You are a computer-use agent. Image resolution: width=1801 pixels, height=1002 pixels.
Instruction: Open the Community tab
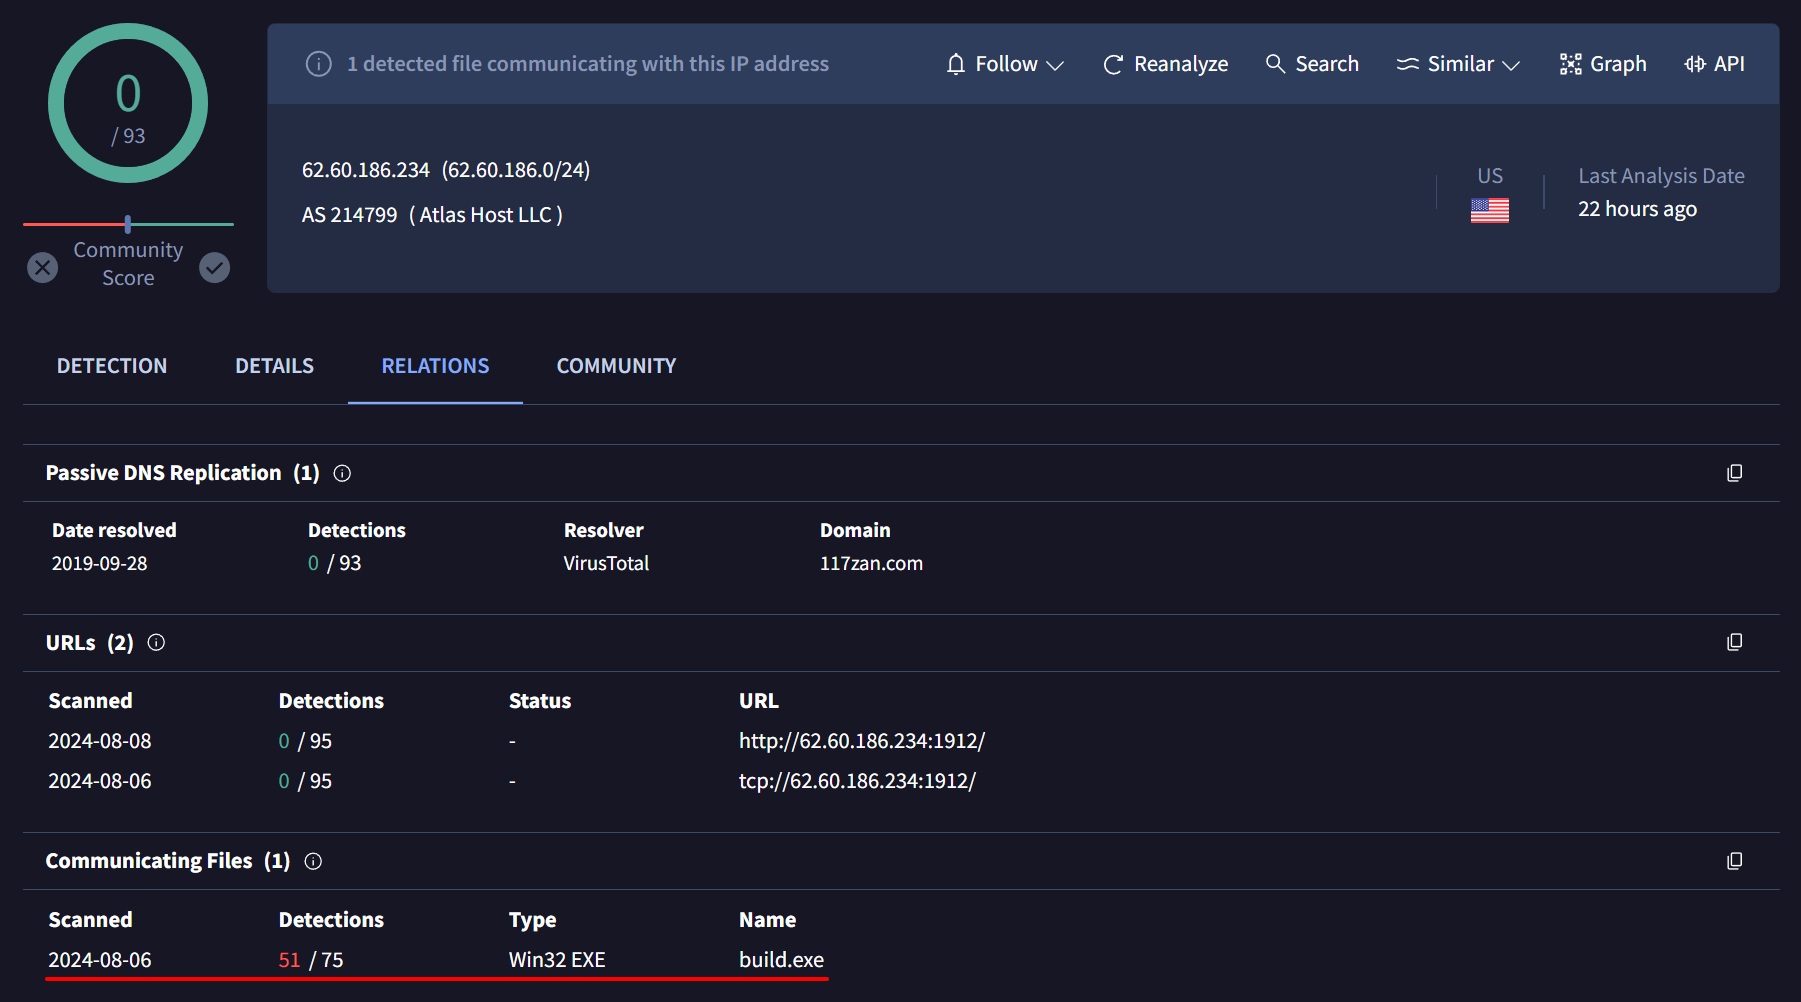616,366
